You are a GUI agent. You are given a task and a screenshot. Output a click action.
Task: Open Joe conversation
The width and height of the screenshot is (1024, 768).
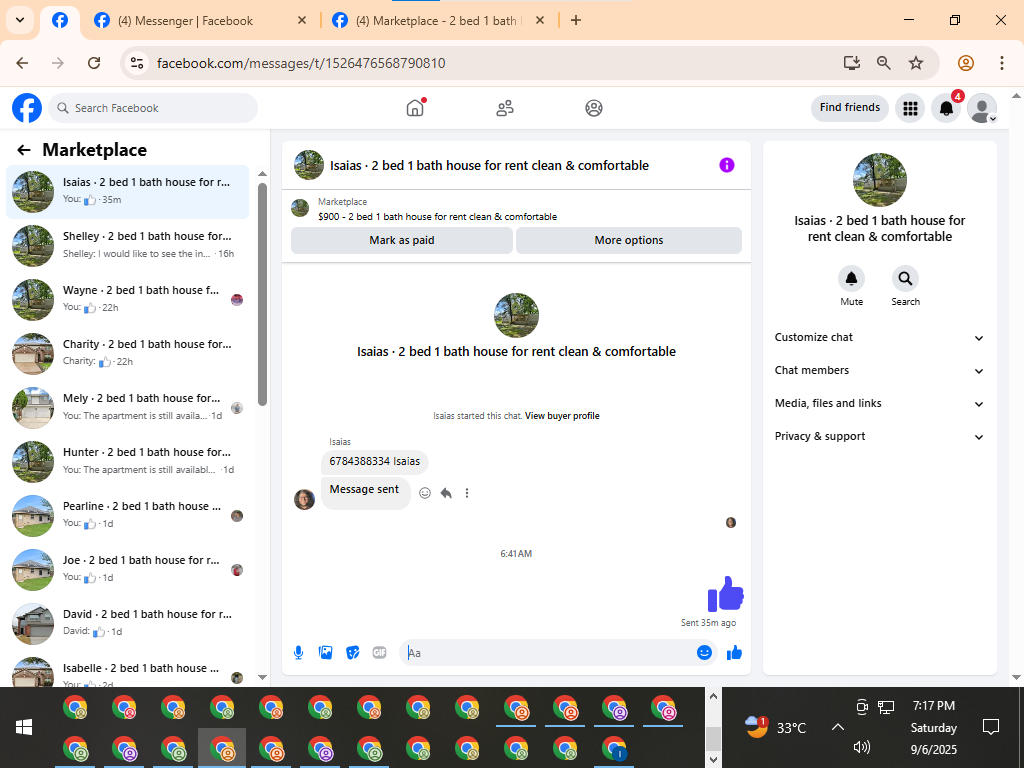128,569
